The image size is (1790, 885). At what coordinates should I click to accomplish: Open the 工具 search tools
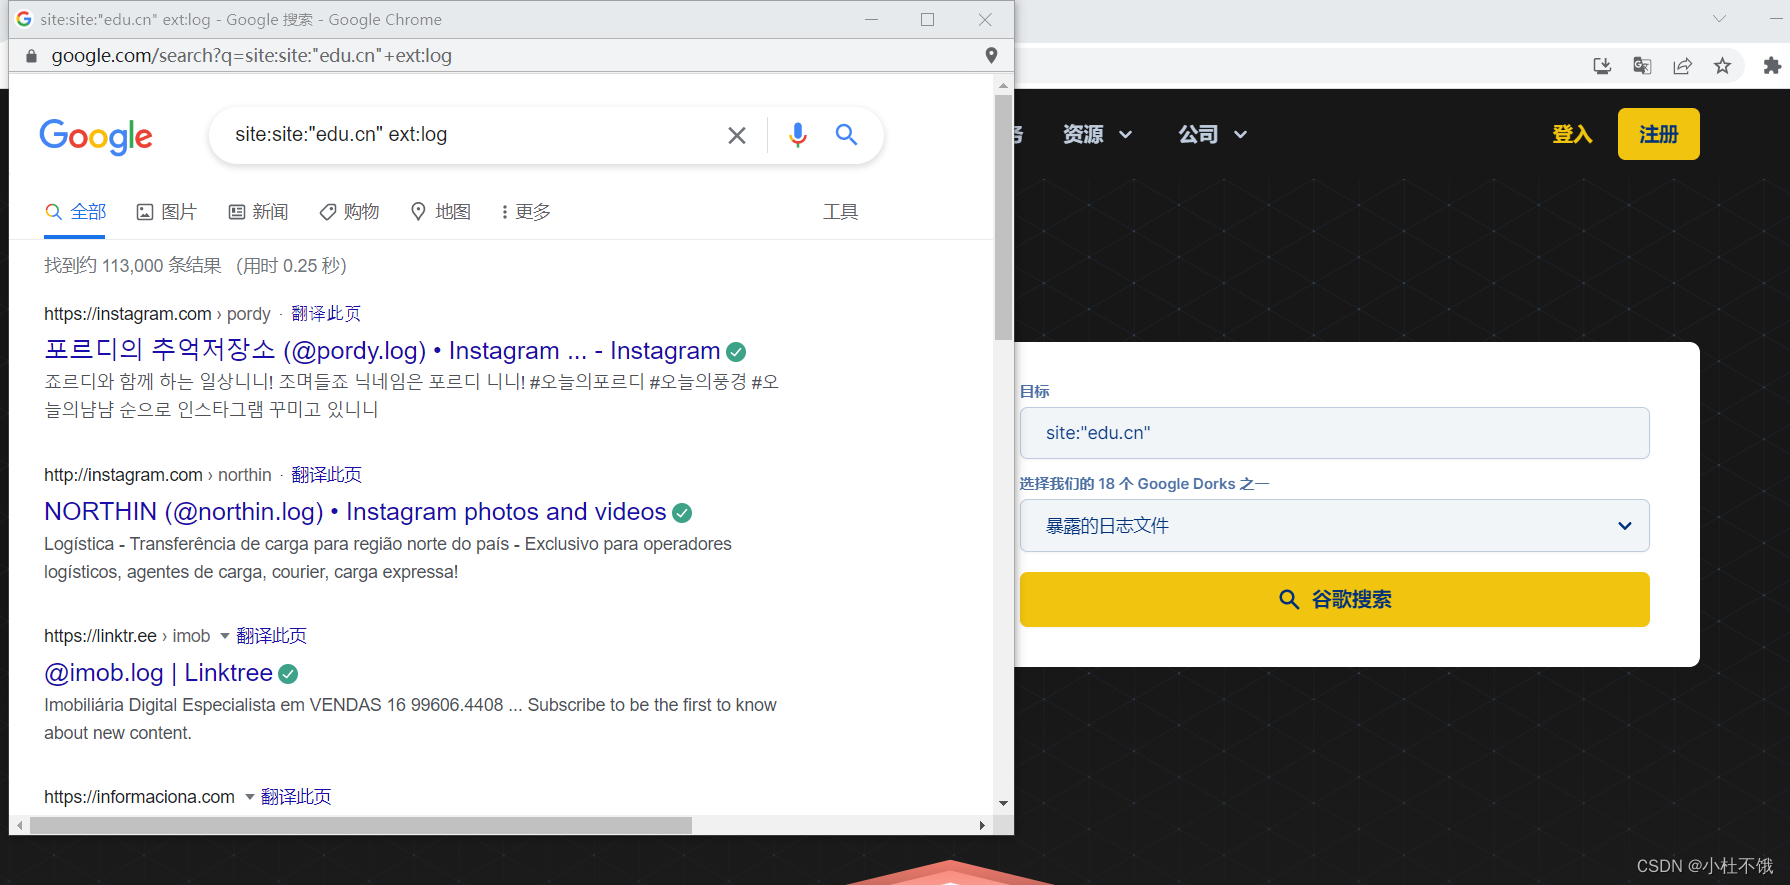coord(840,212)
